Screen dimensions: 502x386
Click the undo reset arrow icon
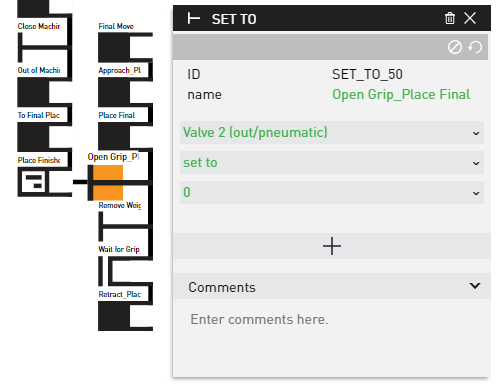point(475,47)
